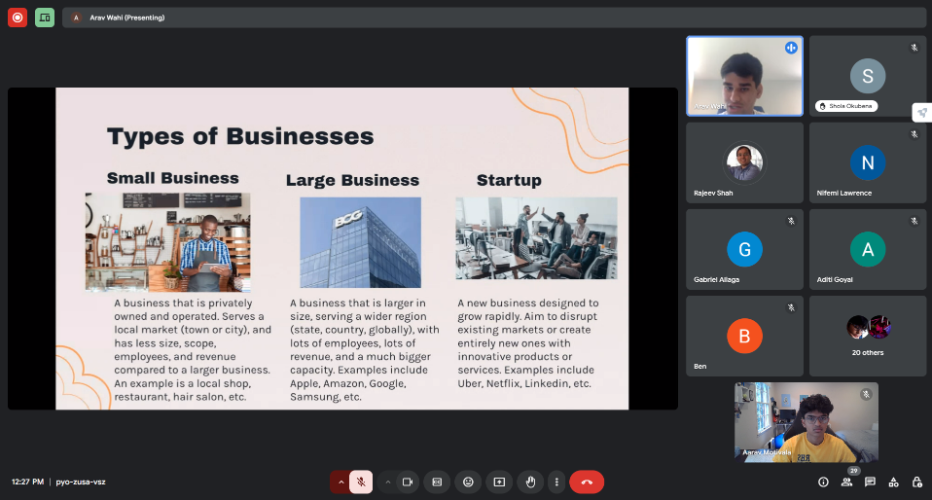This screenshot has width=932, height=500.
Task: Select Rajeev Shah's participant tile
Action: pos(744,163)
